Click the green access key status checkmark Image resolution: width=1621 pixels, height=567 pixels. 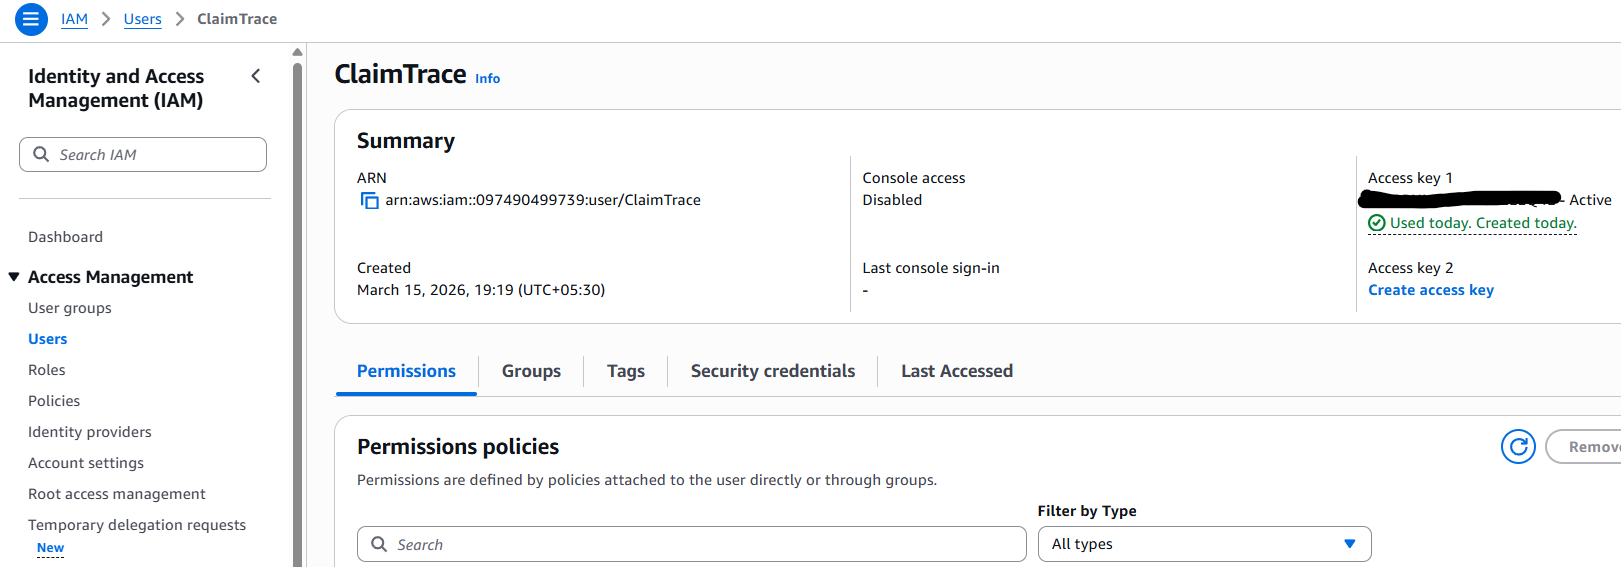(x=1377, y=223)
